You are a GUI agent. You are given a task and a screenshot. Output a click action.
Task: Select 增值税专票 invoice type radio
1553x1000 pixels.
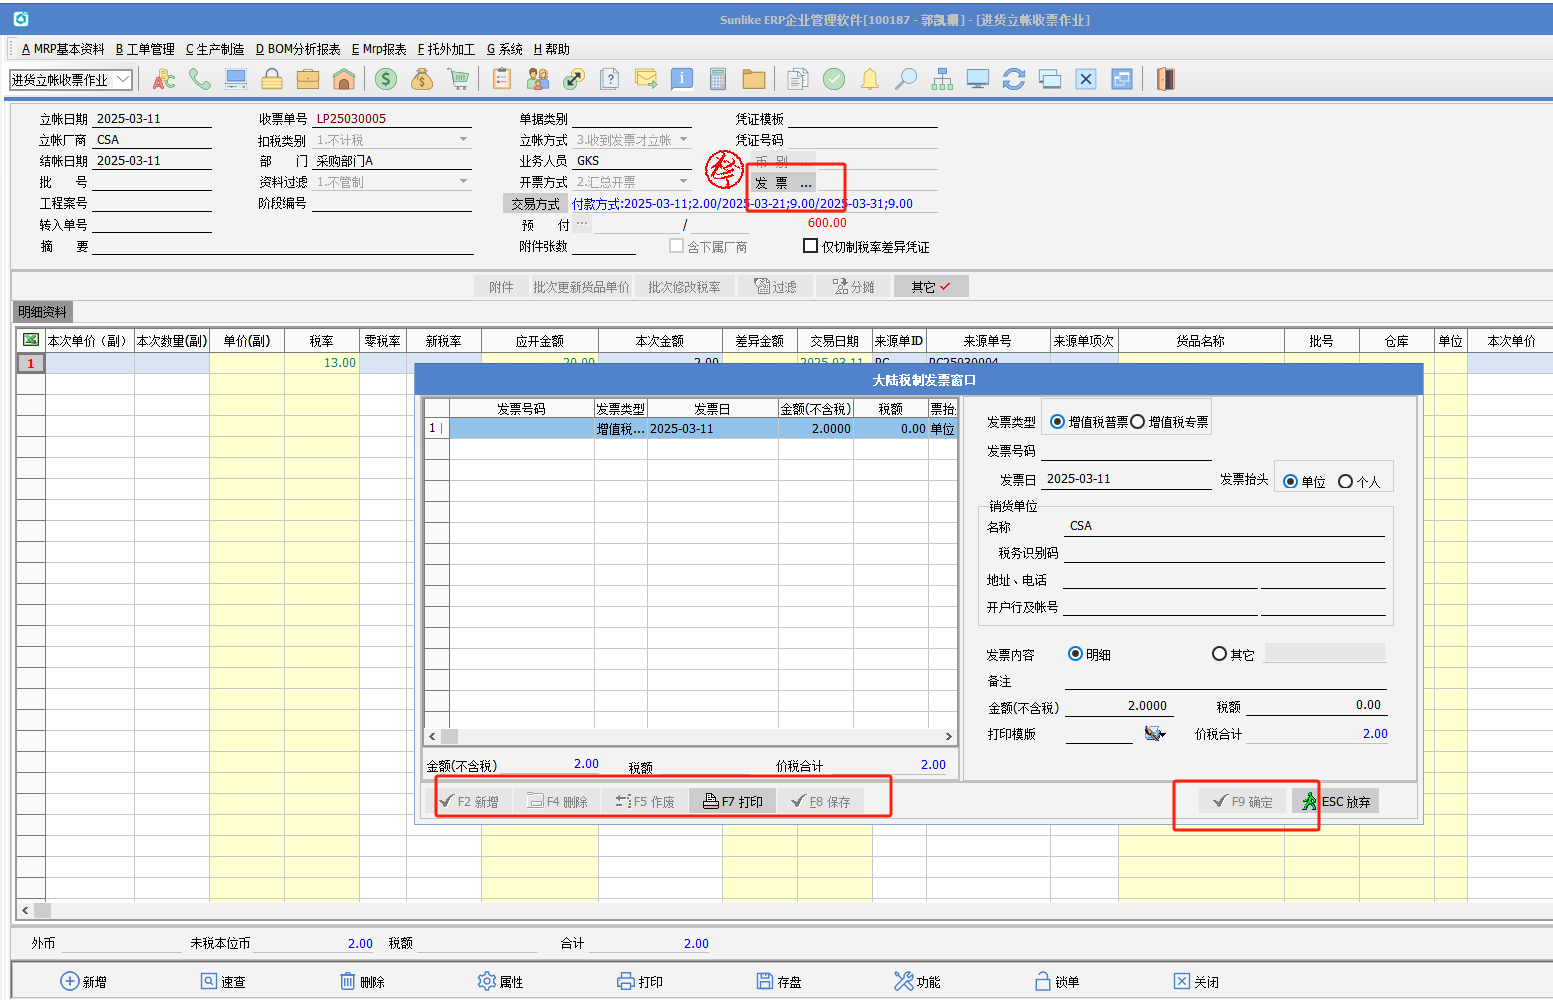(1138, 422)
